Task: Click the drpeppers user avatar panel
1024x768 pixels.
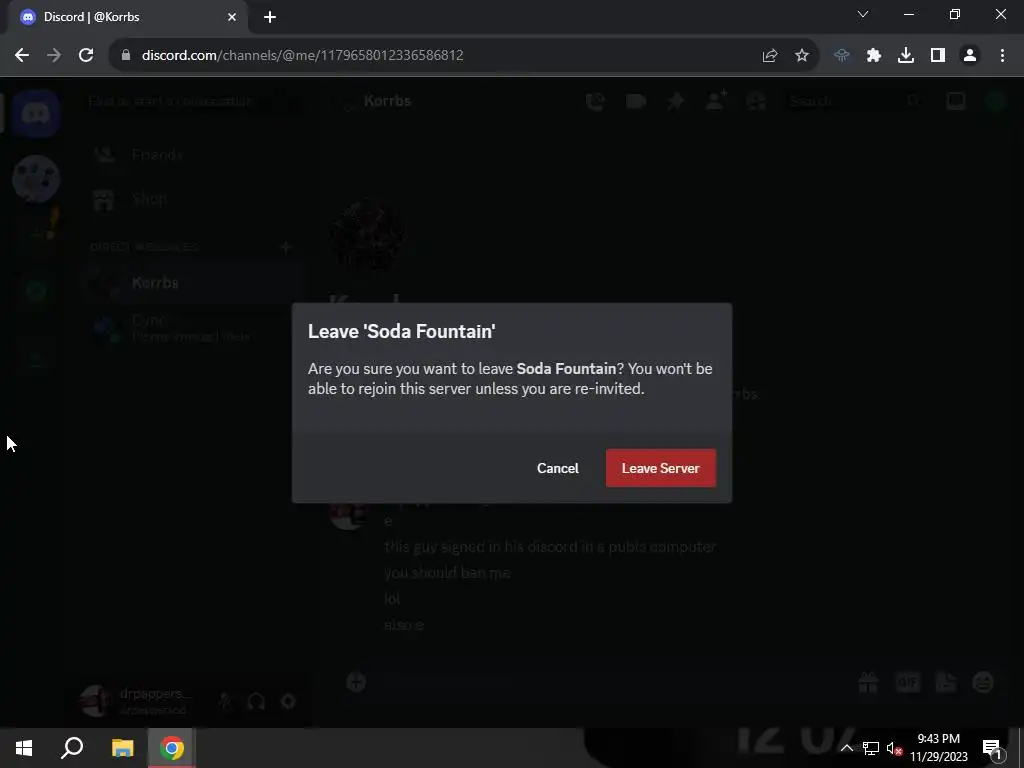Action: coord(137,701)
